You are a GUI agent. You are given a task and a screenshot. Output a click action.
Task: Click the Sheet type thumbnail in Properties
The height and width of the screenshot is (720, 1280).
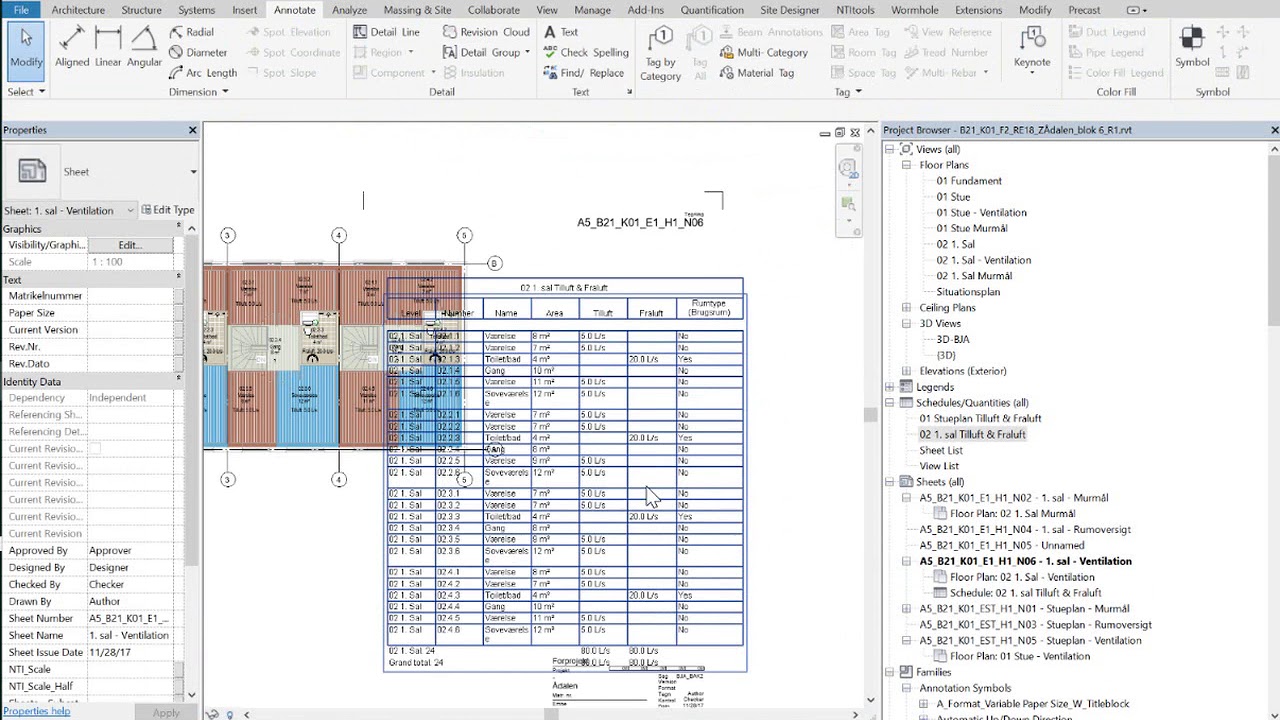[x=32, y=171]
